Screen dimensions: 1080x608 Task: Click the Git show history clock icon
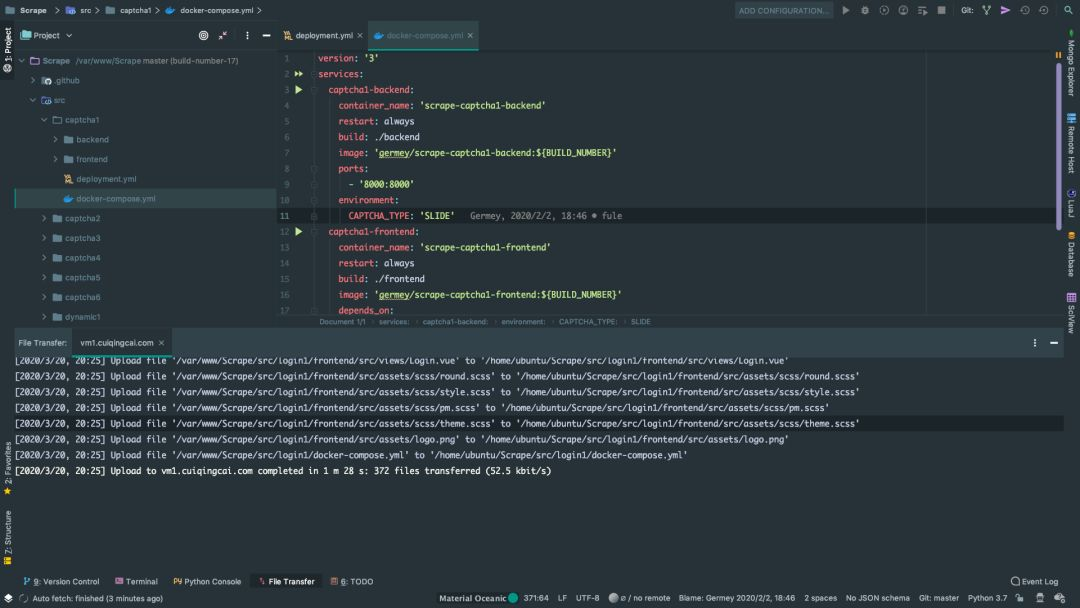point(1024,10)
